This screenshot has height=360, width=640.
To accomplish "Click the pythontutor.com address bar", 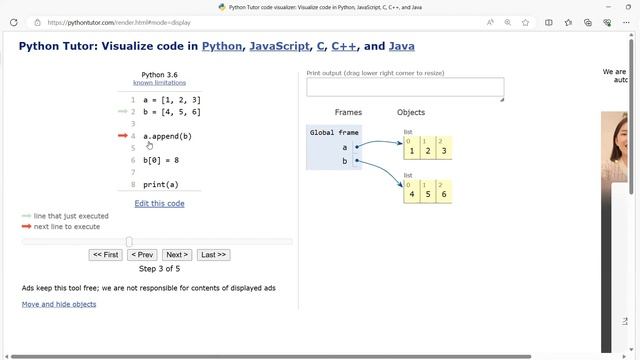I will [x=261, y=22].
